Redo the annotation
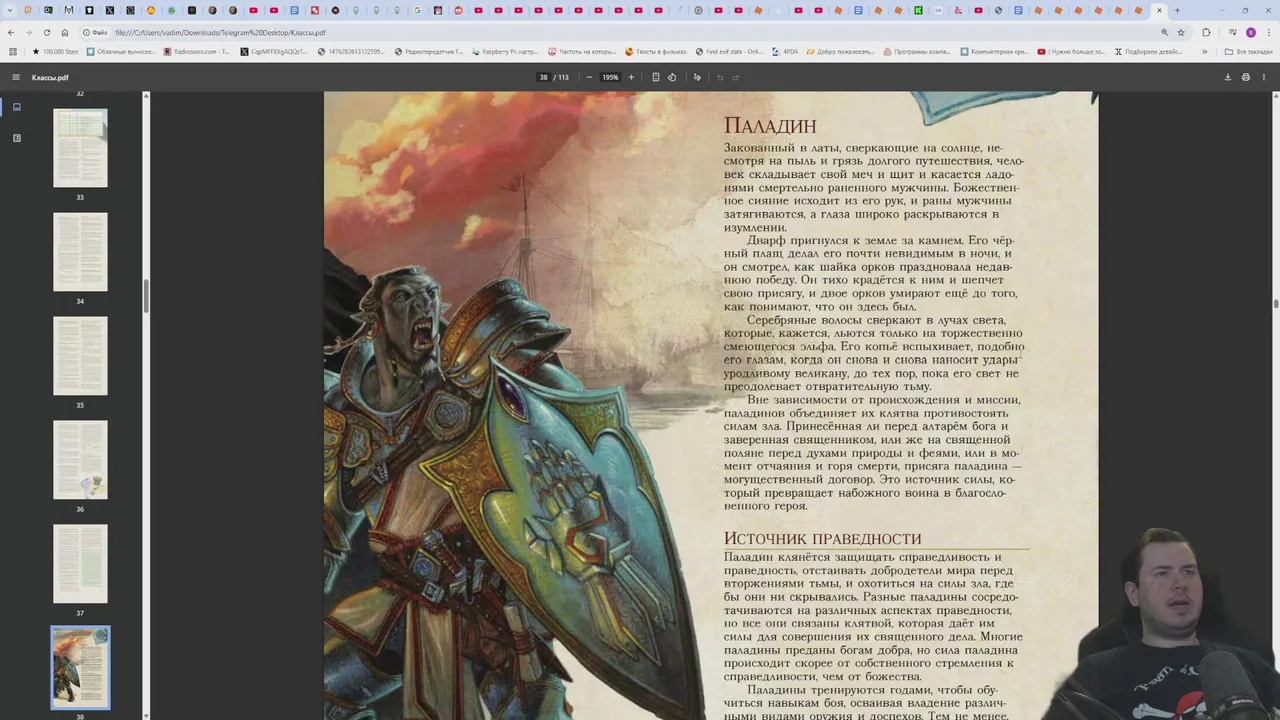This screenshot has width=1280, height=720. [736, 77]
